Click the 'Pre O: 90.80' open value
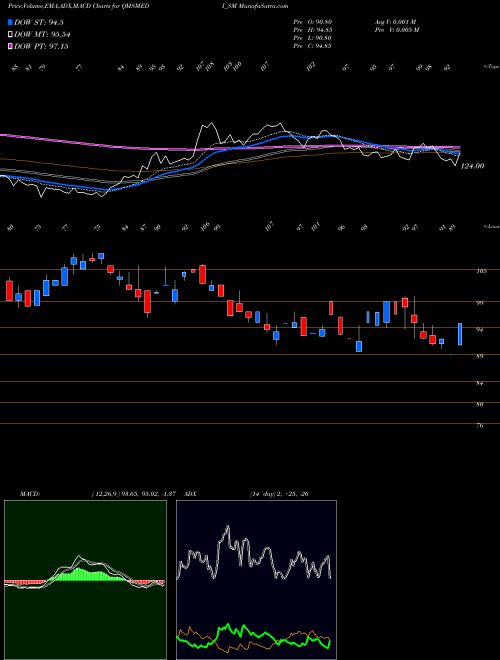The width and height of the screenshot is (500, 660). pyautogui.click(x=312, y=22)
